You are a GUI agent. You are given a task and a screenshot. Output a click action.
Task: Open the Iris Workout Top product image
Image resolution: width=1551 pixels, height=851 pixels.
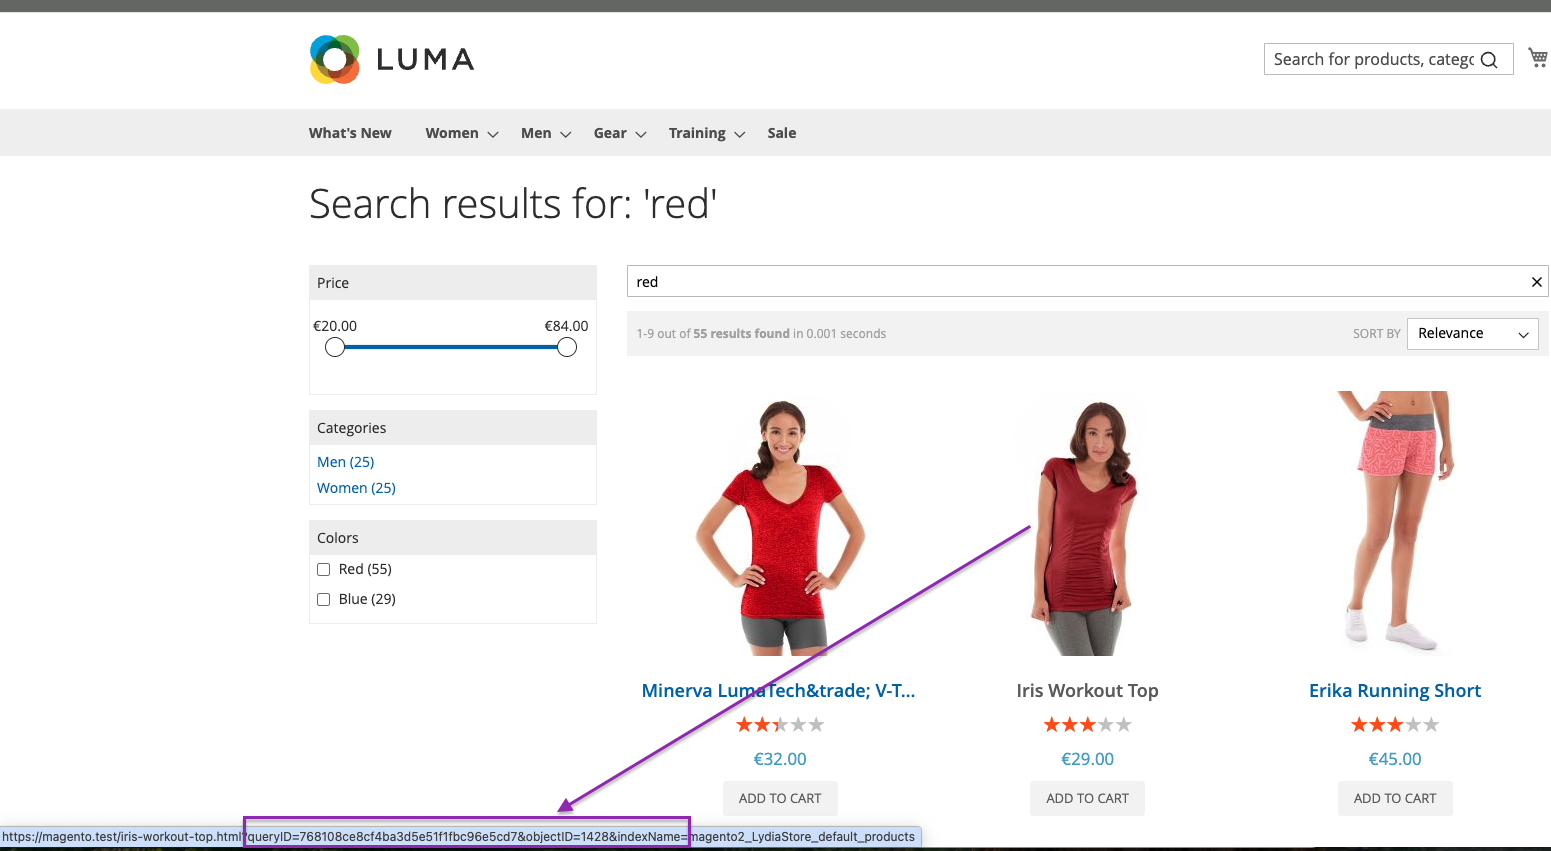(x=1087, y=524)
